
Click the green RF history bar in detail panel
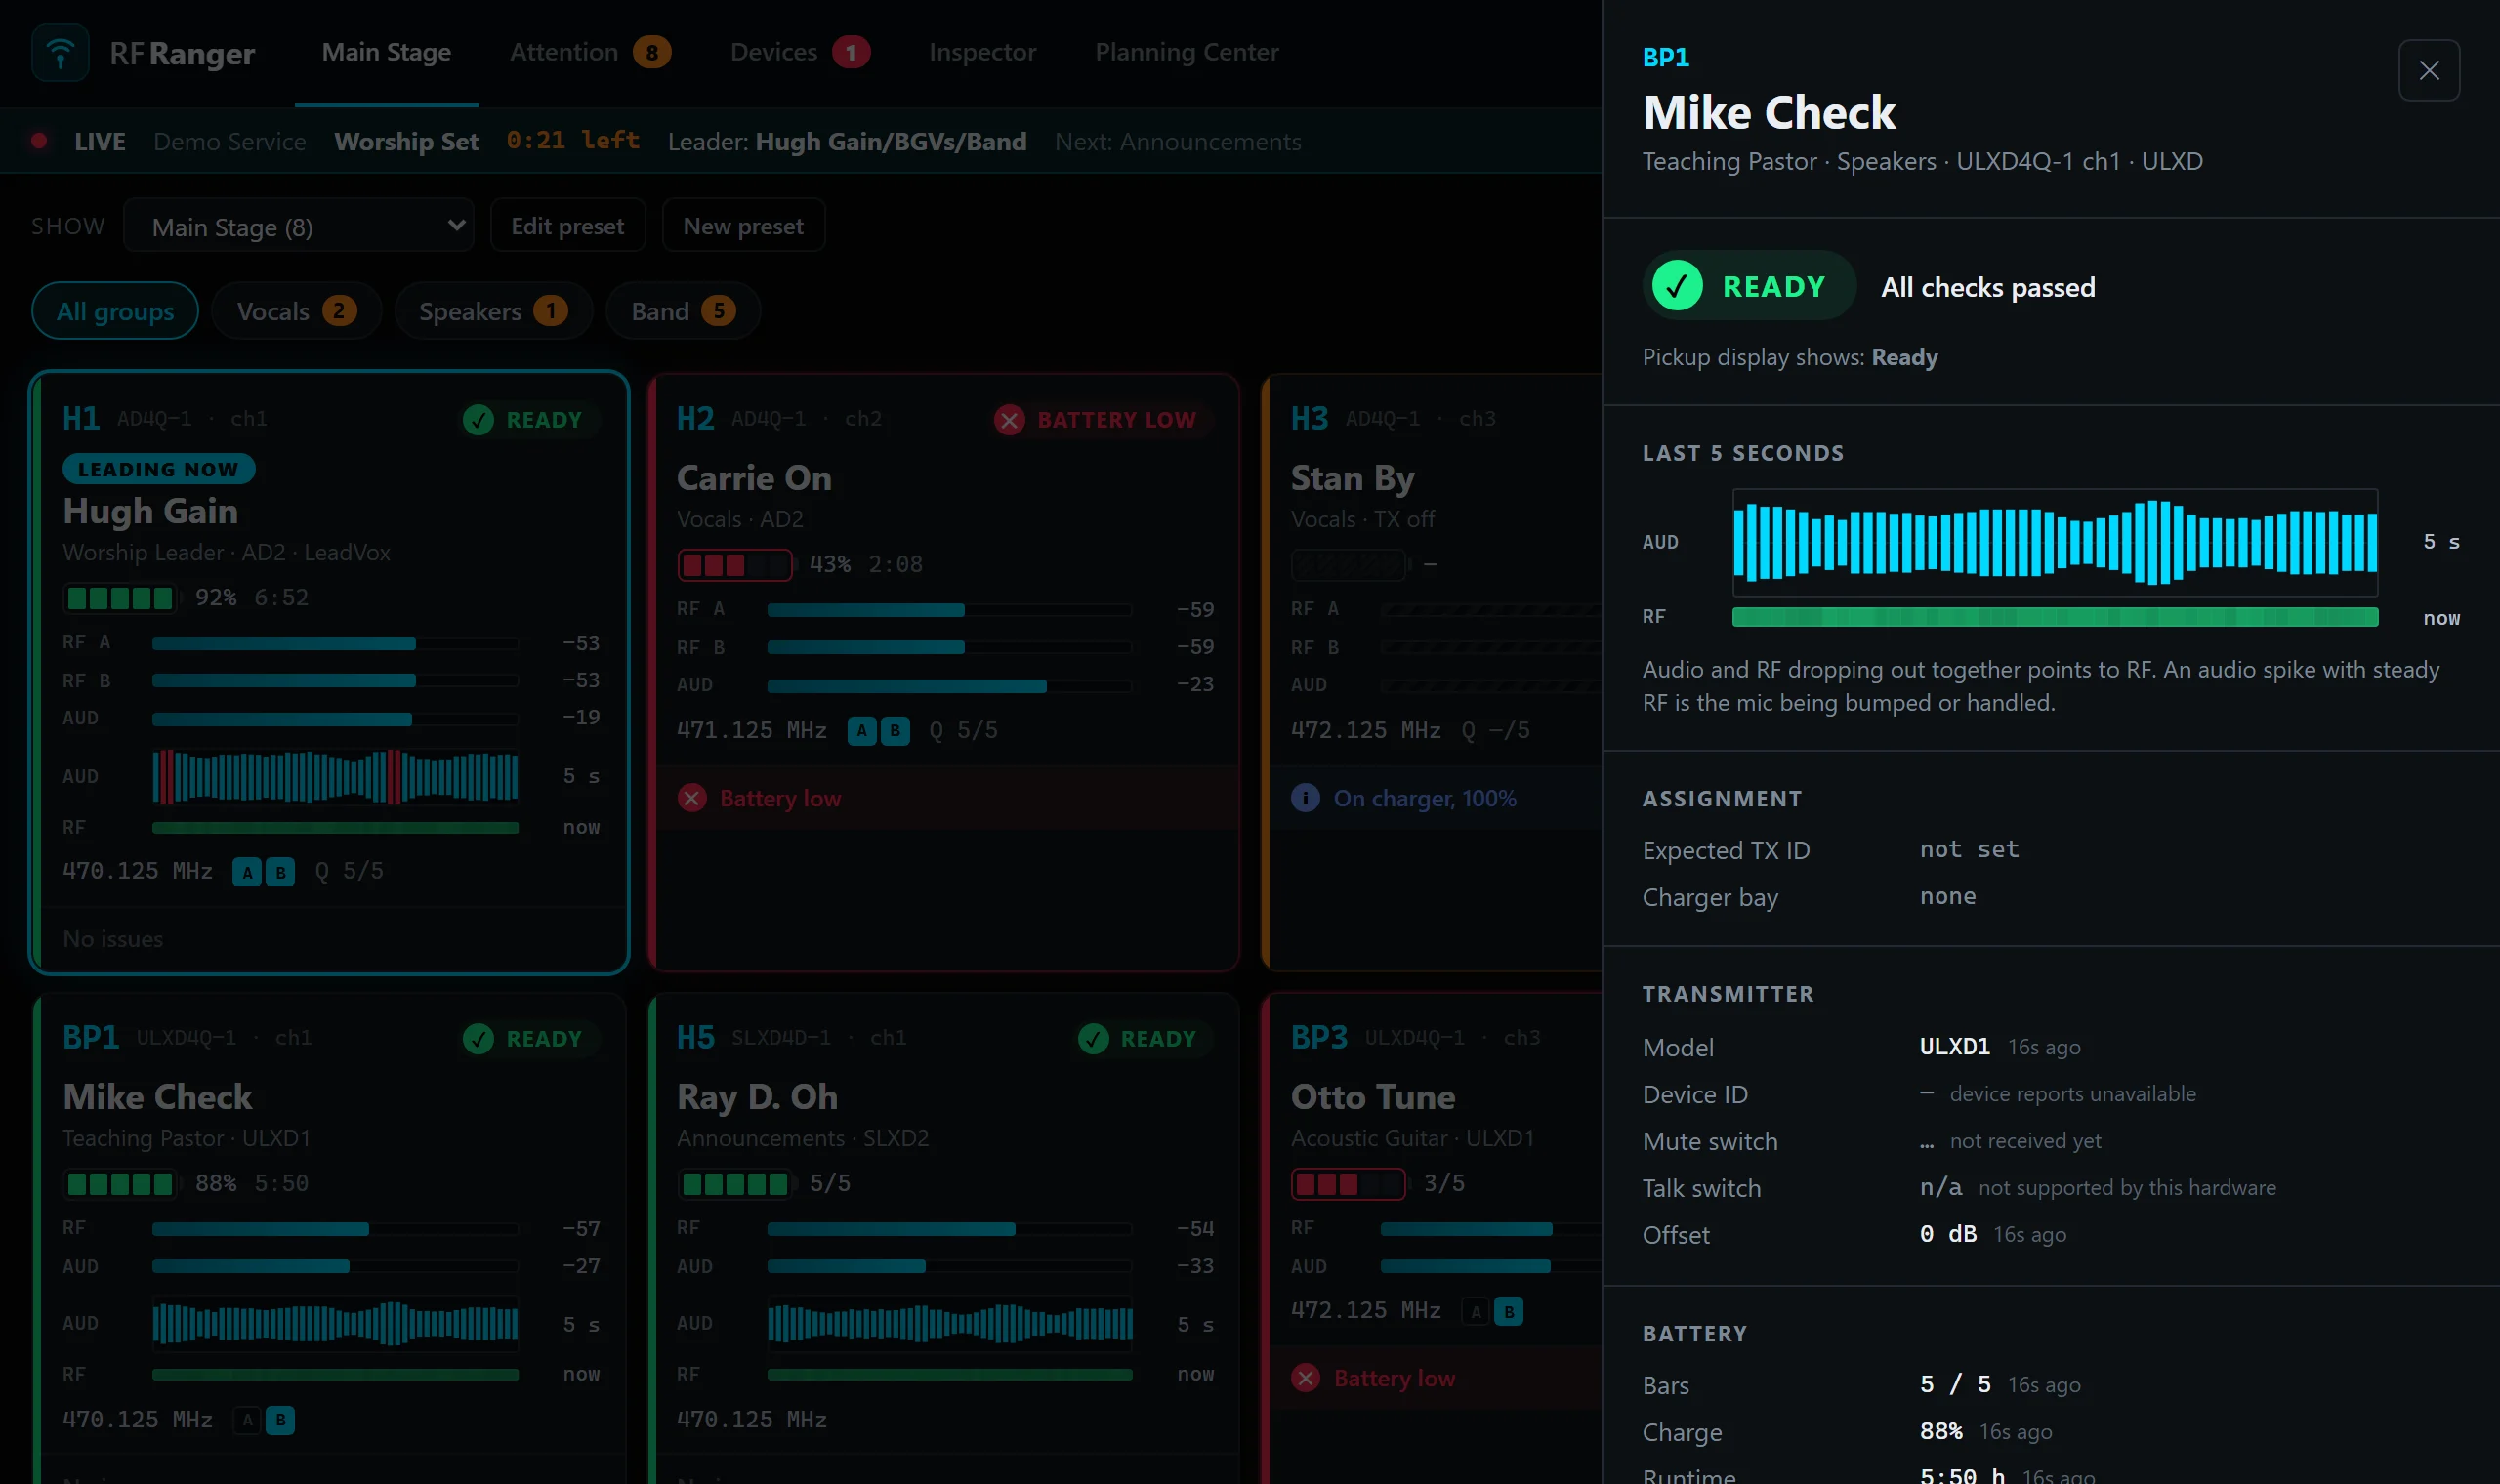tap(2054, 617)
